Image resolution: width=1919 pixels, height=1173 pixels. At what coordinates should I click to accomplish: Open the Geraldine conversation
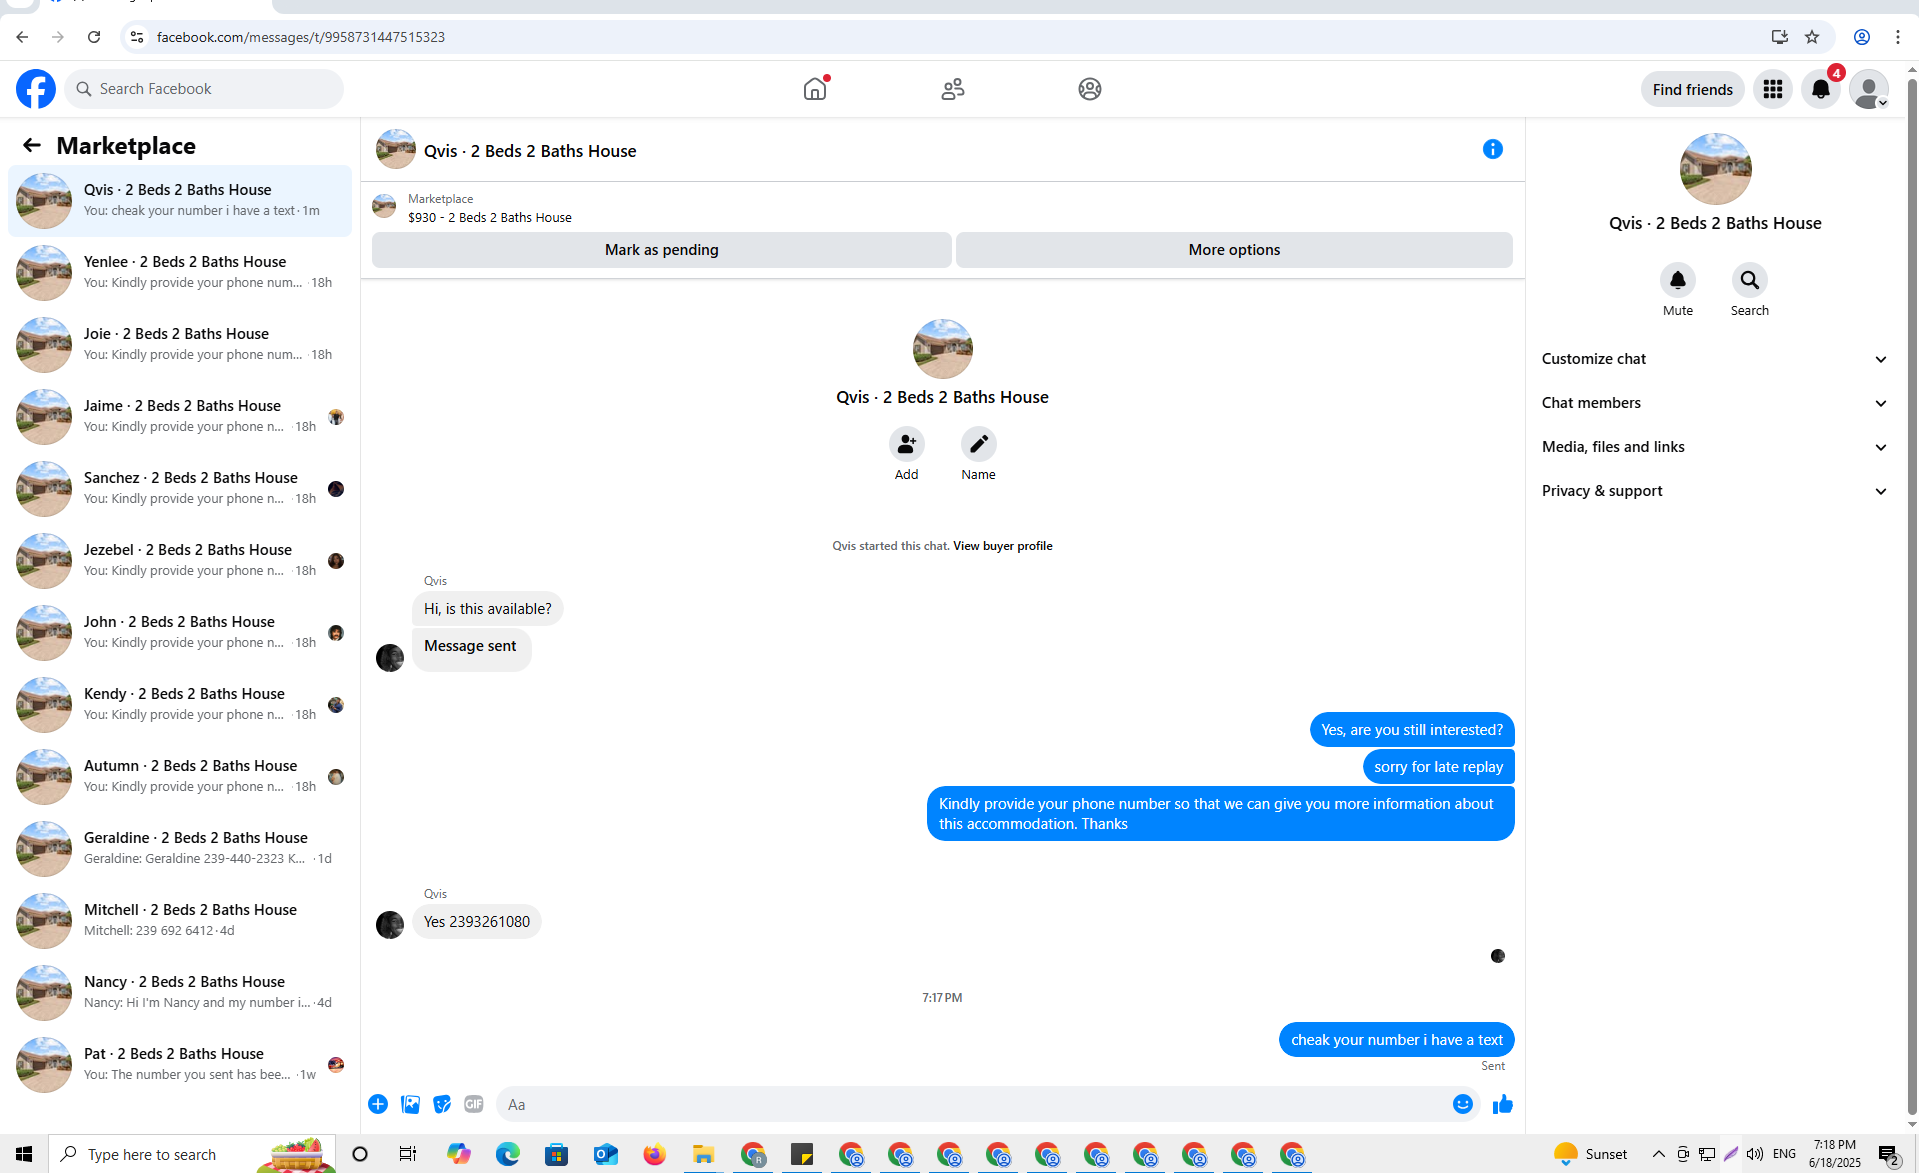click(180, 849)
